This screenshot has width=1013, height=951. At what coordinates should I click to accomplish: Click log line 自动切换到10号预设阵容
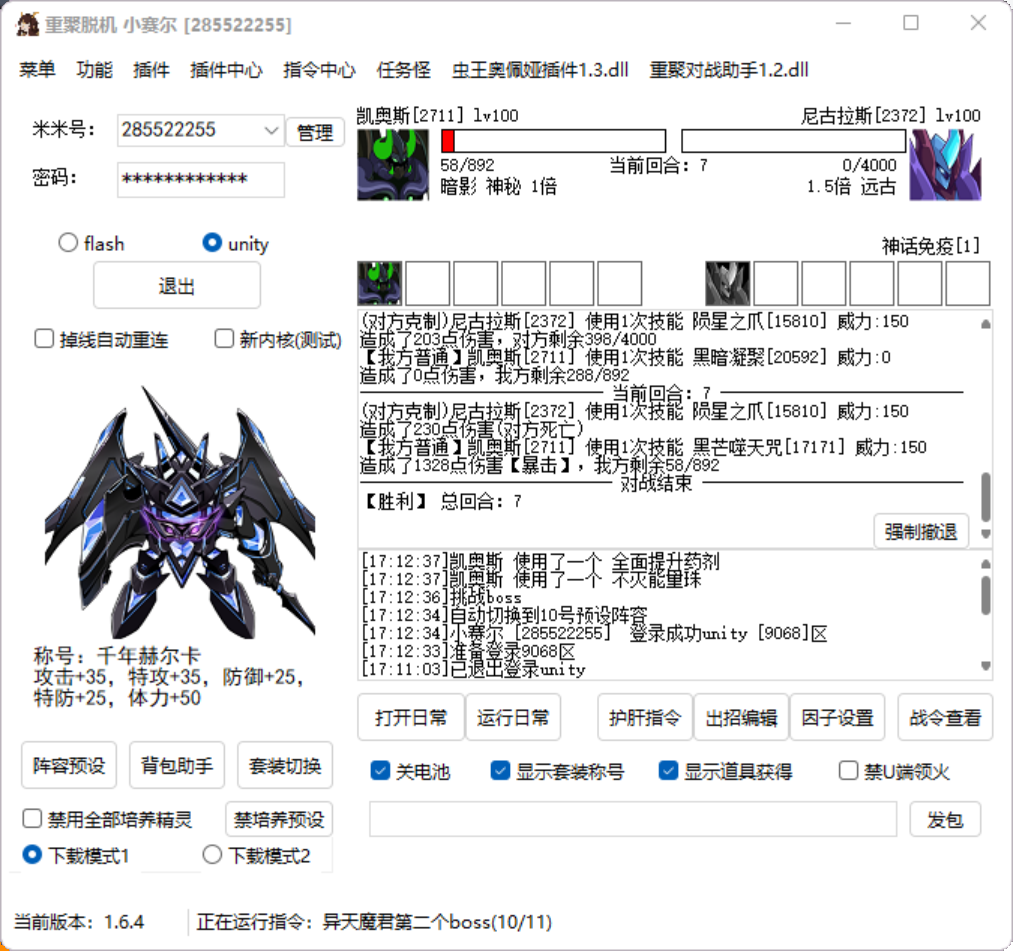[548, 615]
